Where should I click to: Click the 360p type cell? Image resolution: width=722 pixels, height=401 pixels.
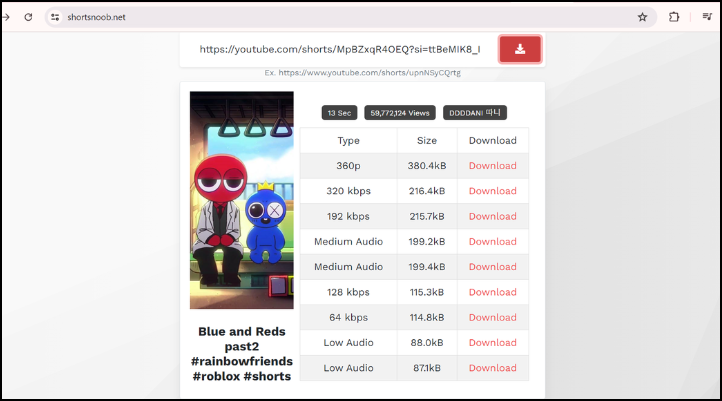(349, 166)
